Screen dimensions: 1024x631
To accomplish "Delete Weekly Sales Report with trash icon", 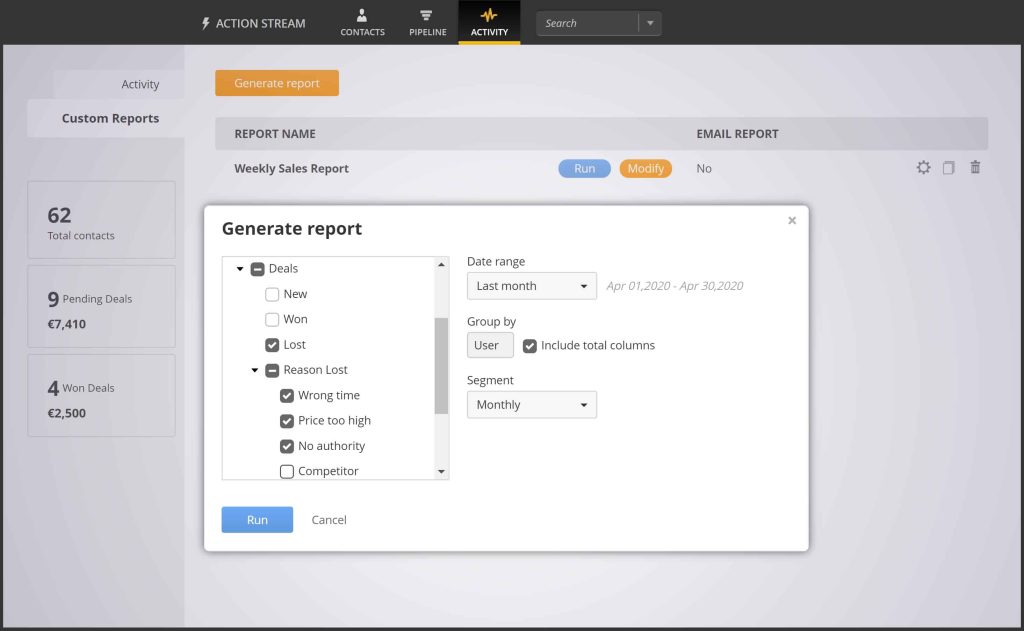I will point(975,168).
